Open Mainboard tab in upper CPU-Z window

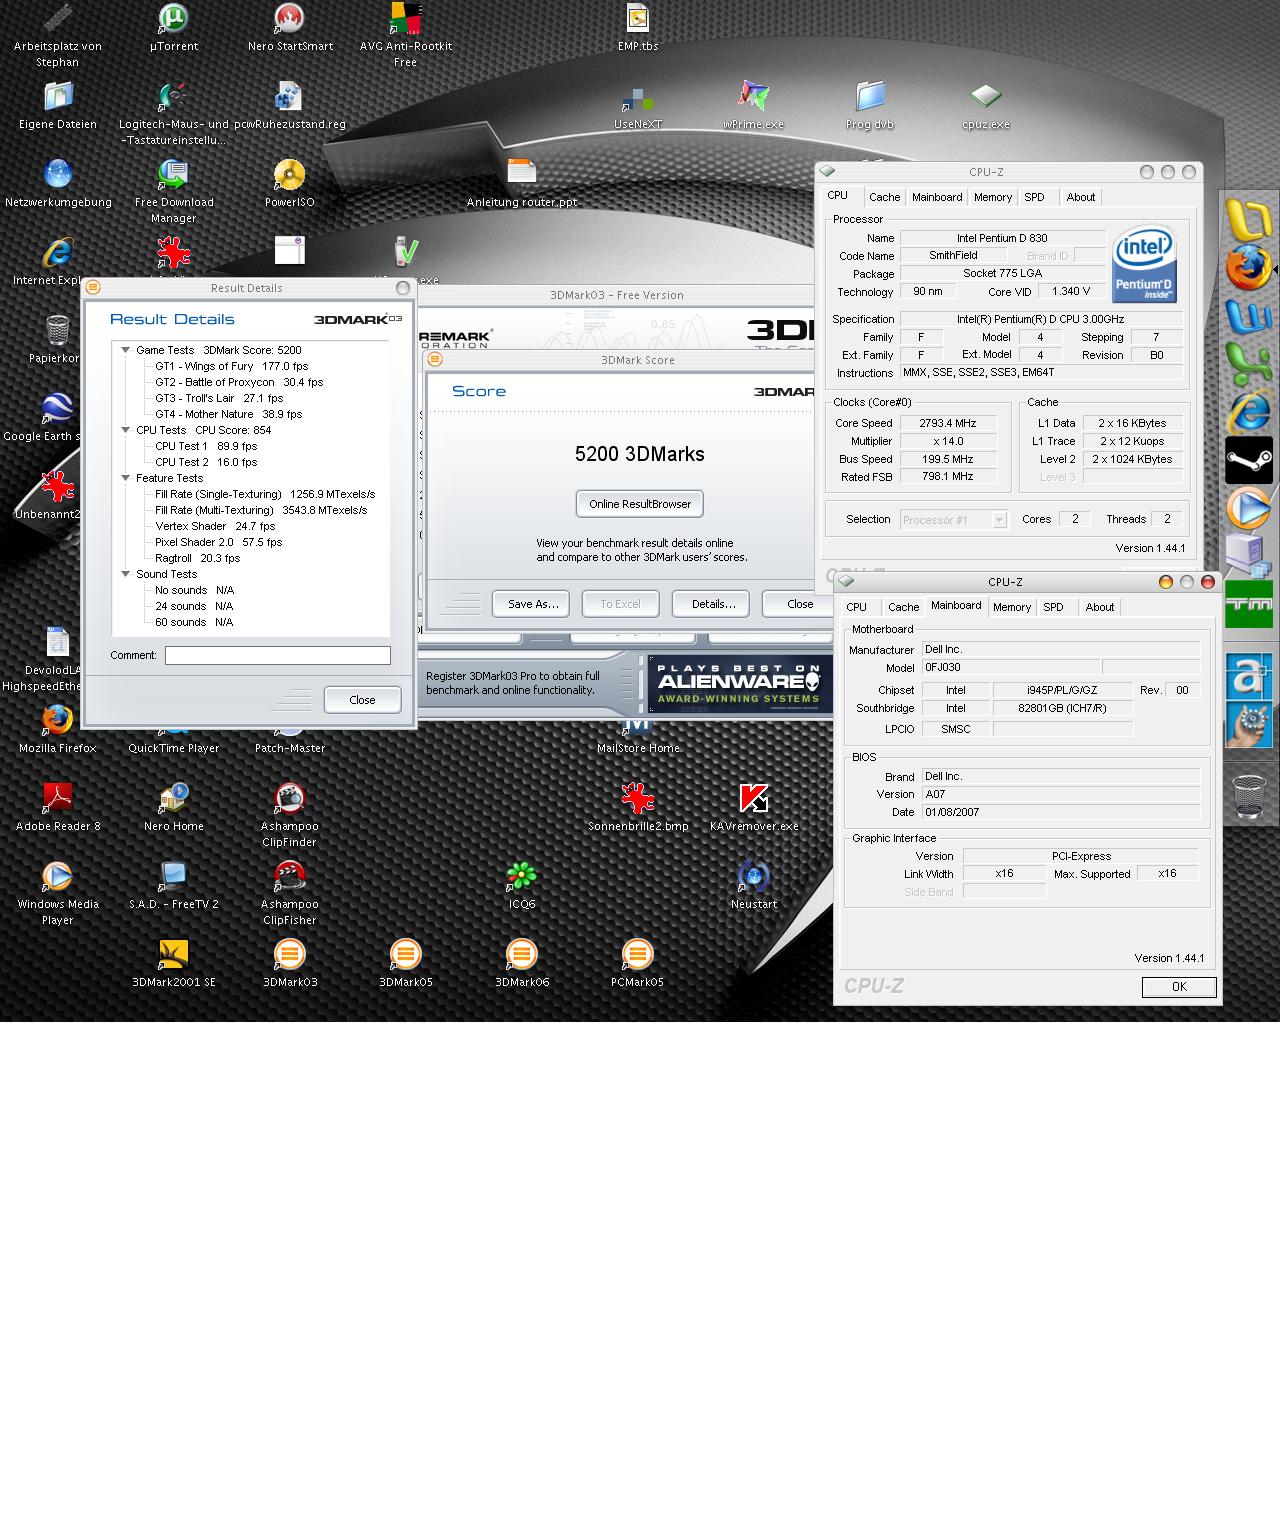937,197
